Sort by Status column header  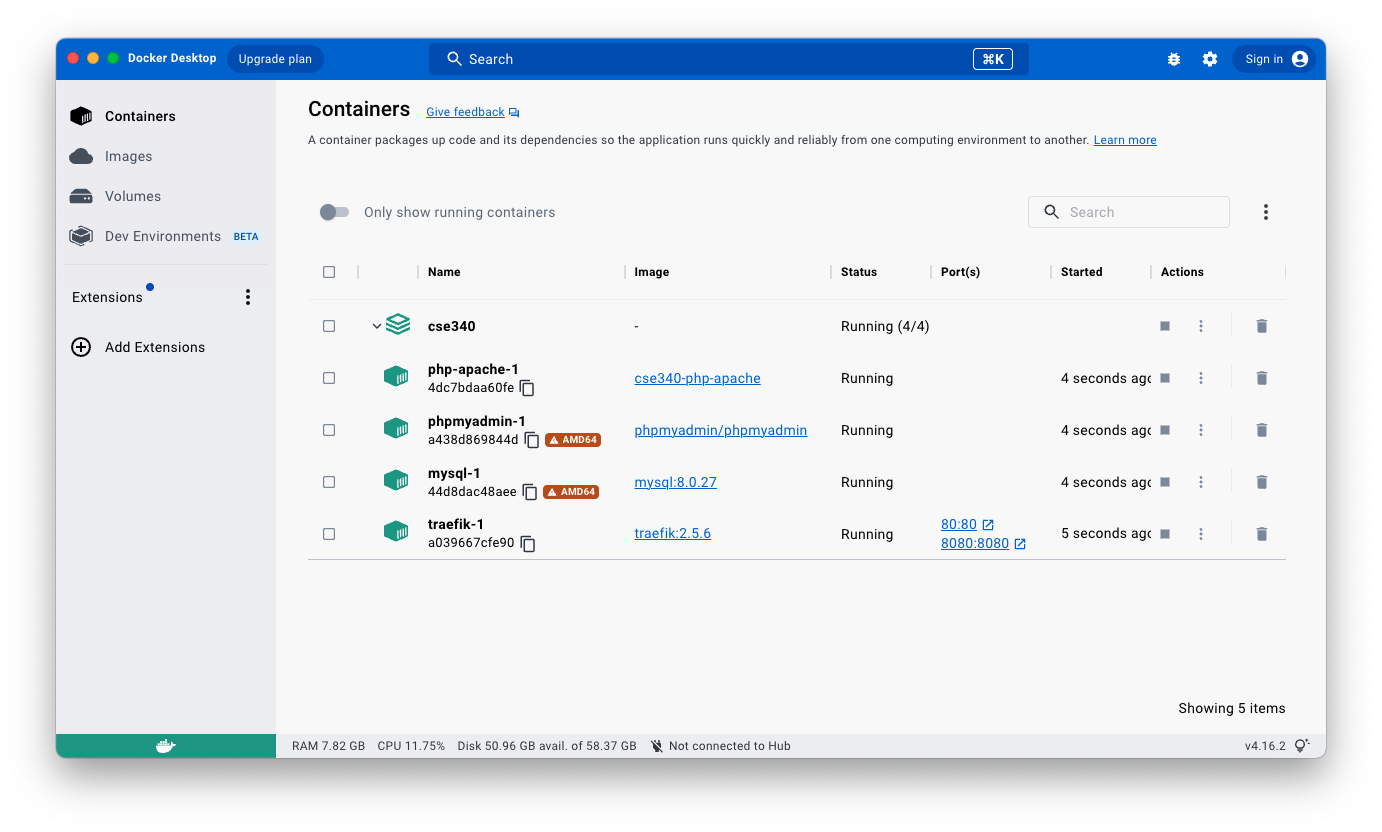[859, 272]
